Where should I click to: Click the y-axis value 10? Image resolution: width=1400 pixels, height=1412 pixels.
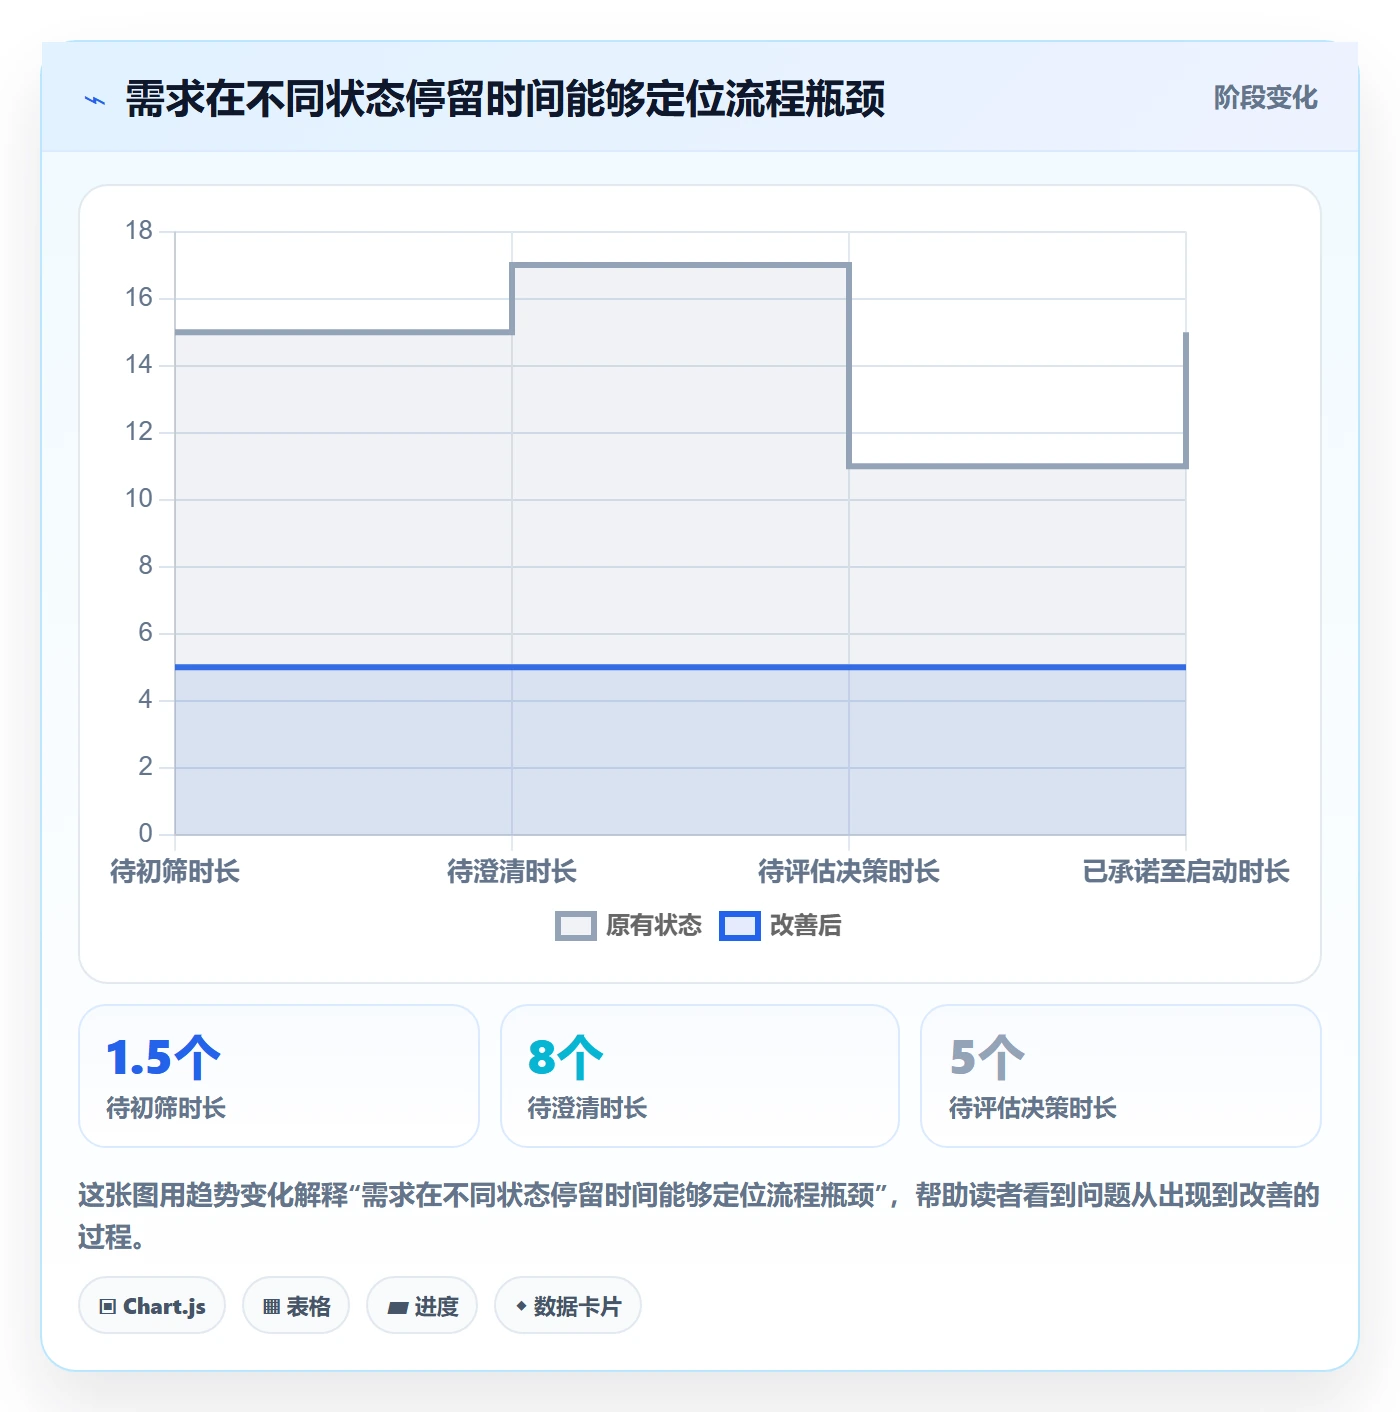pos(139,499)
